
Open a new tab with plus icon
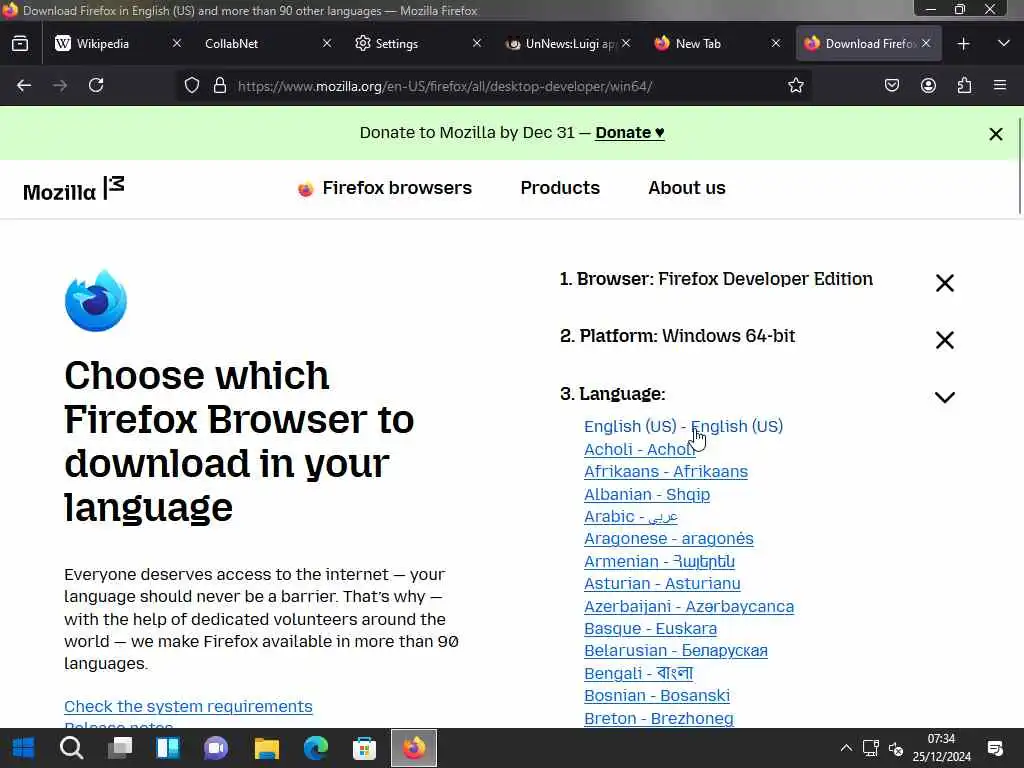[x=963, y=44]
